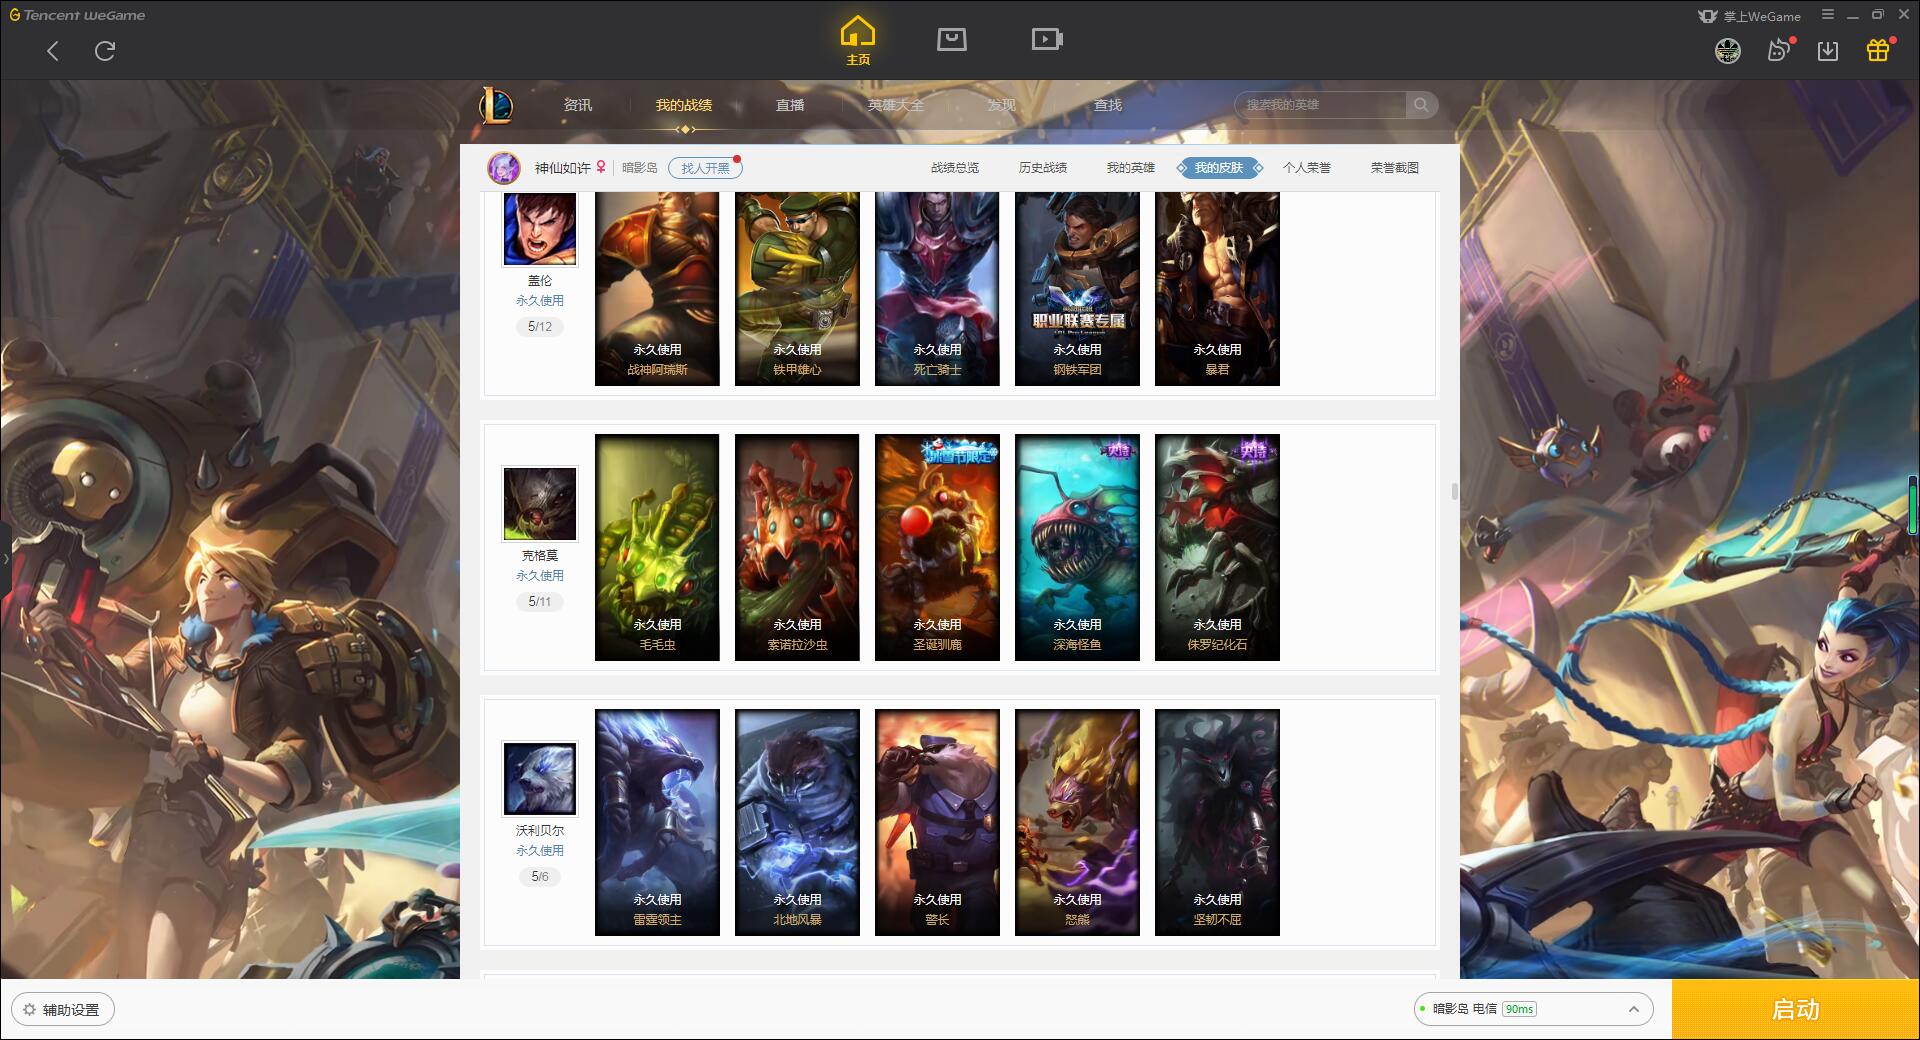Open the 战神阿瑞斯 skin card
1920x1040 pixels.
657,288
